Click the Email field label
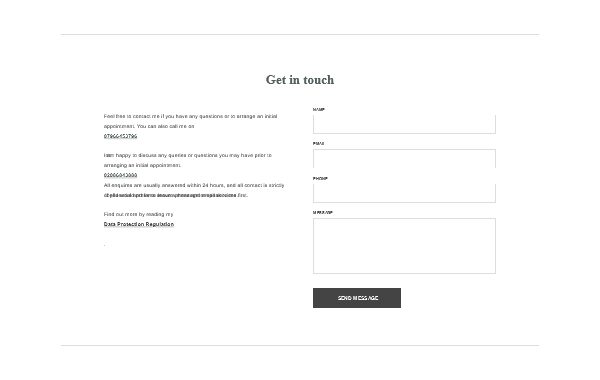 click(318, 144)
